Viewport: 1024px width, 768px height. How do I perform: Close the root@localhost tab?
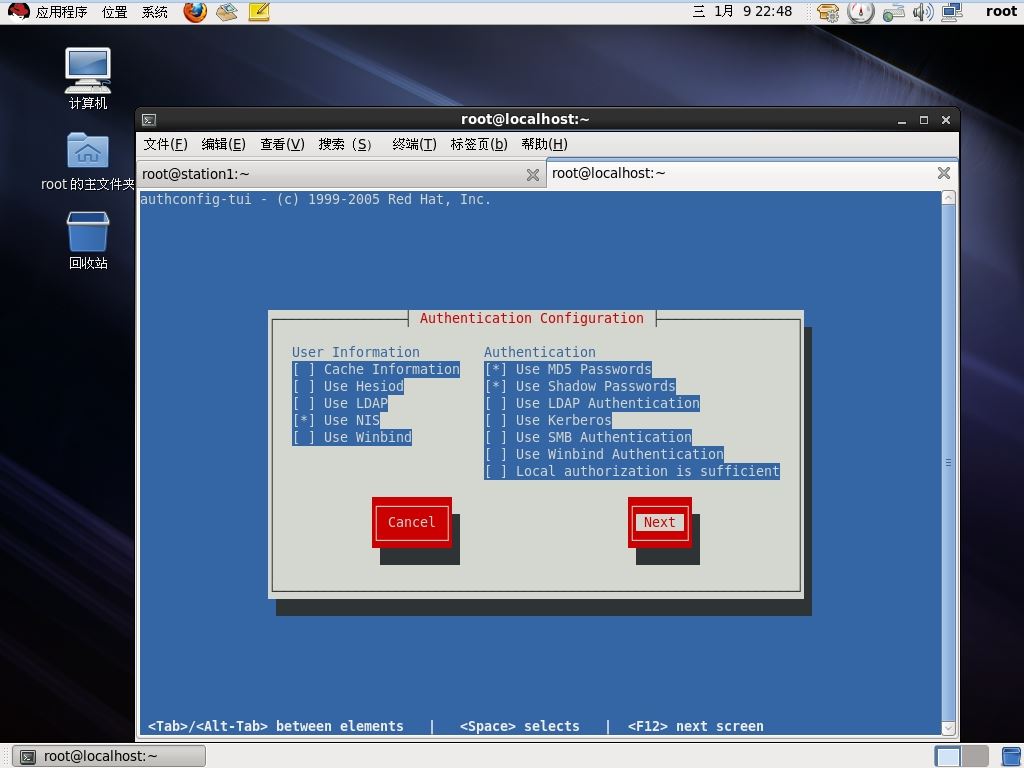click(944, 173)
